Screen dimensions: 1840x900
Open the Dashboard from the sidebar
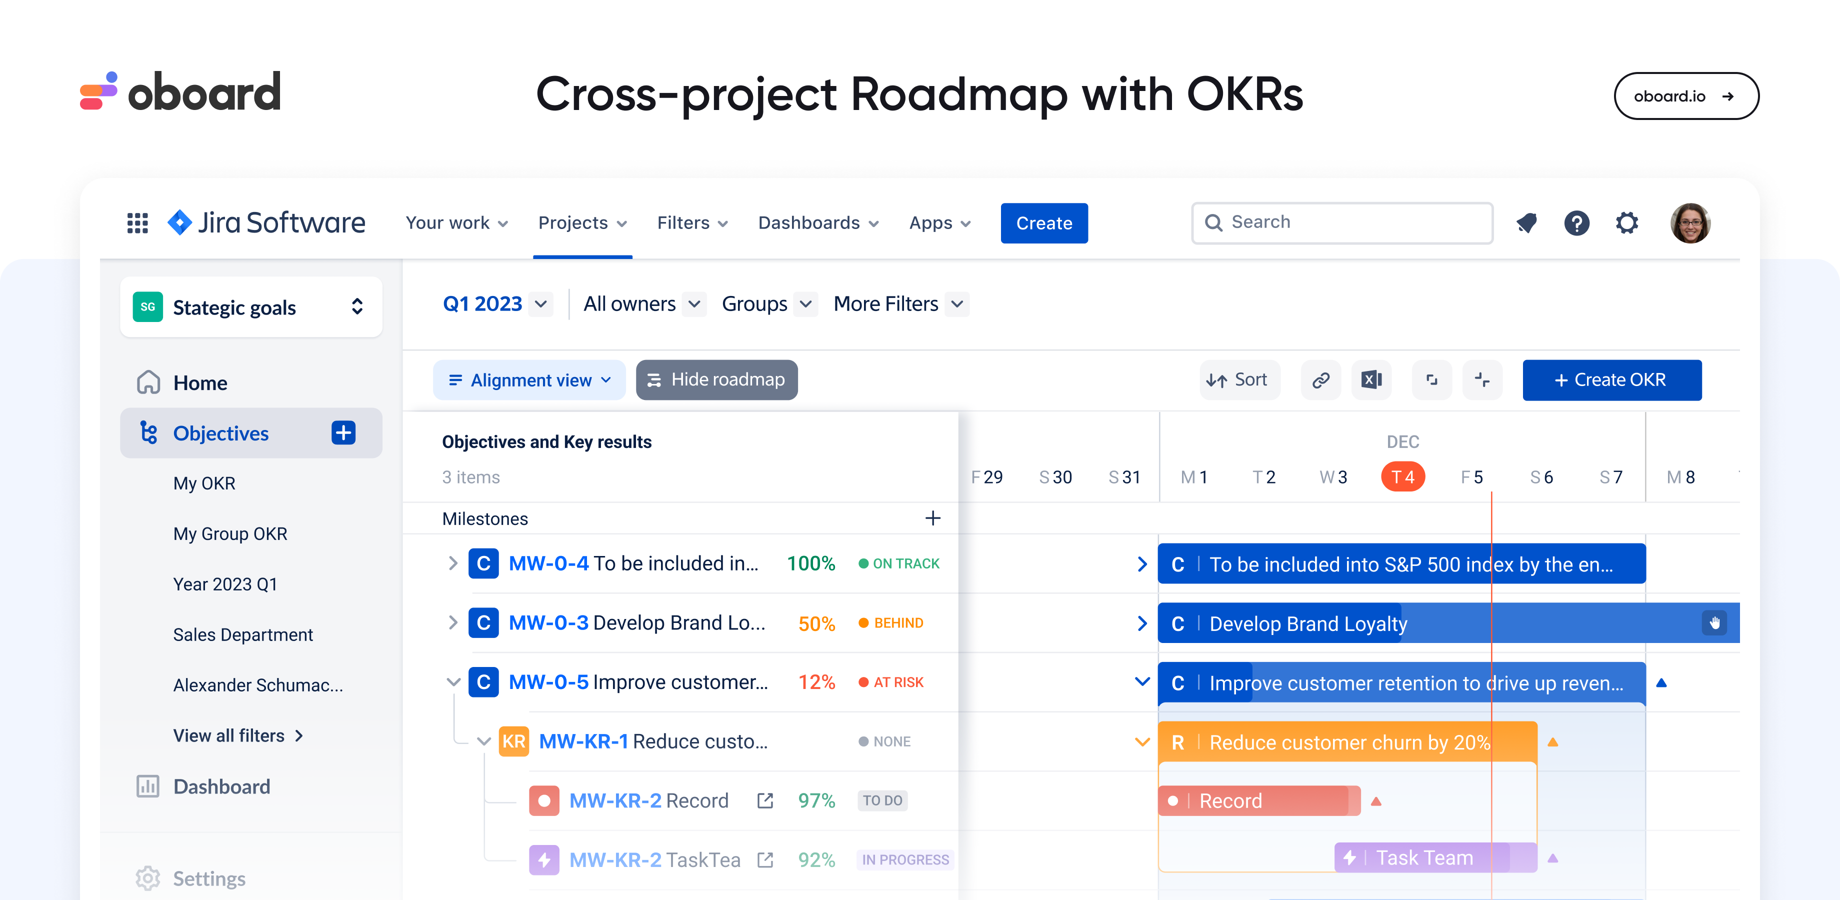pyautogui.click(x=221, y=787)
